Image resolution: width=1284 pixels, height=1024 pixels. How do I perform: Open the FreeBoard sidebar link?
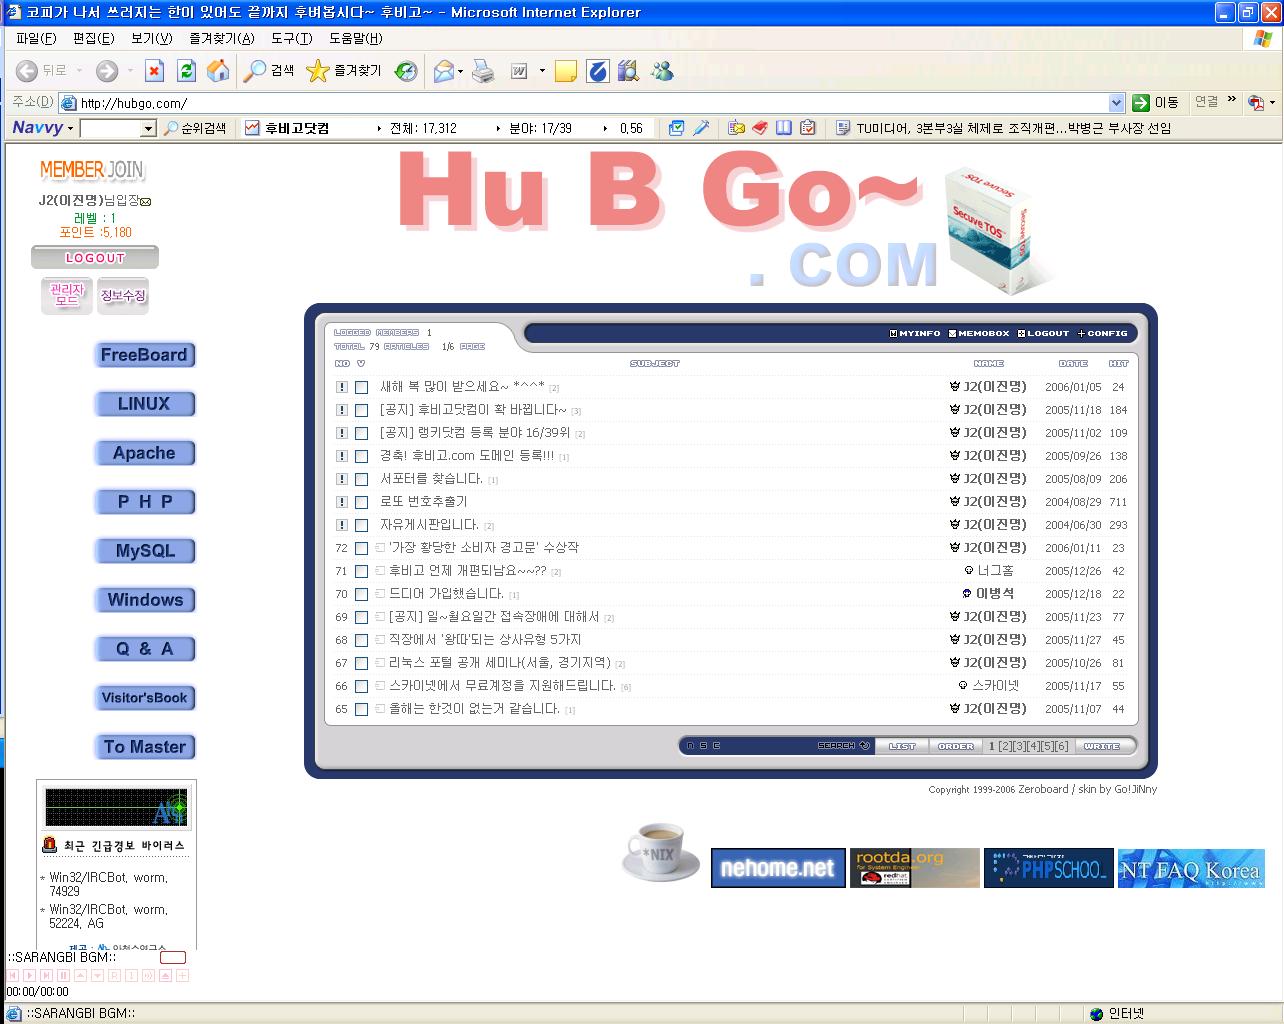(x=144, y=355)
